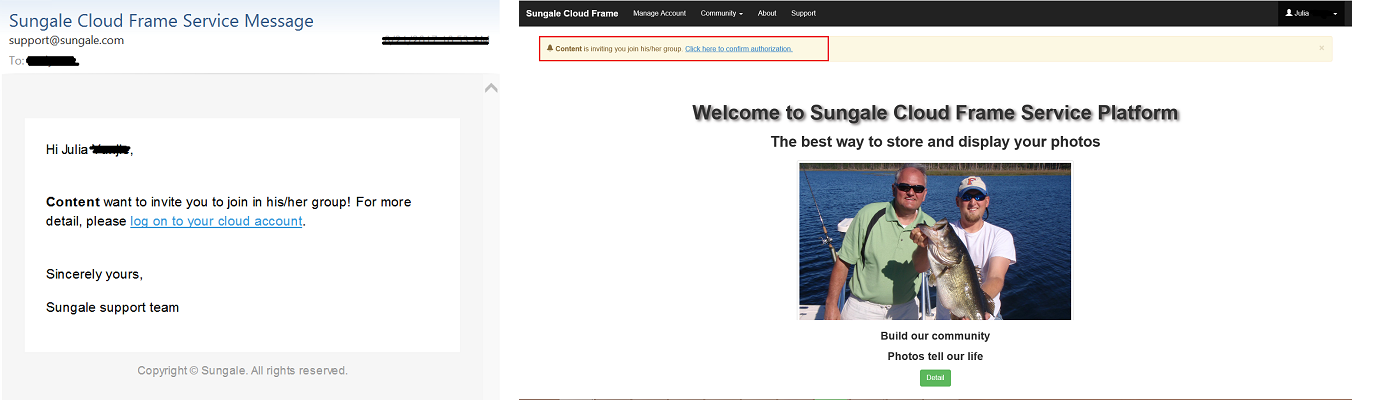The height and width of the screenshot is (400, 1373).
Task: Click the 'Welcome to Sungale Cloud Frame Service Platform' heading
Action: [935, 113]
